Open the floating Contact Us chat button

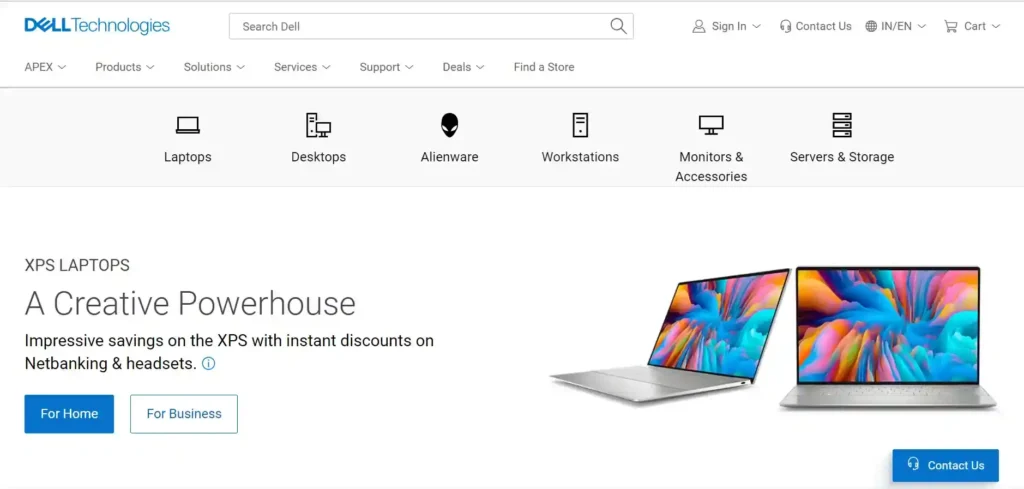(x=946, y=465)
